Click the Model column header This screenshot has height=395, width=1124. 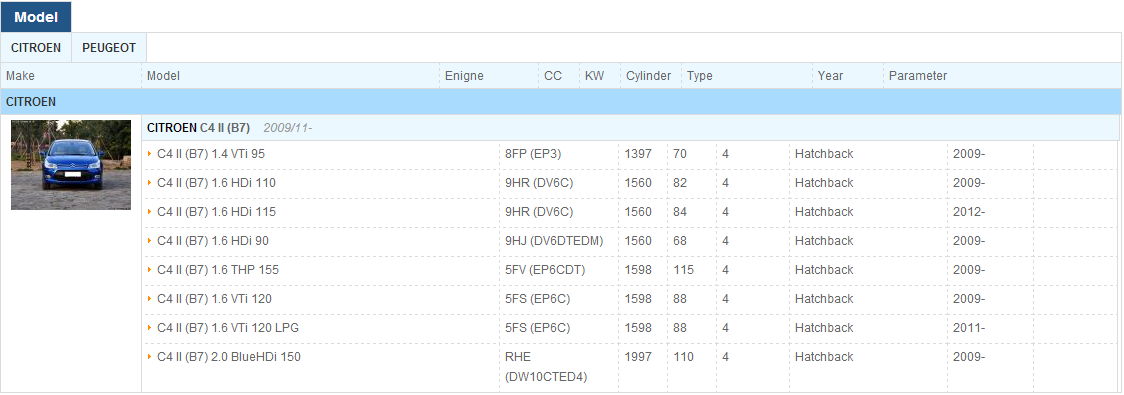tap(163, 75)
